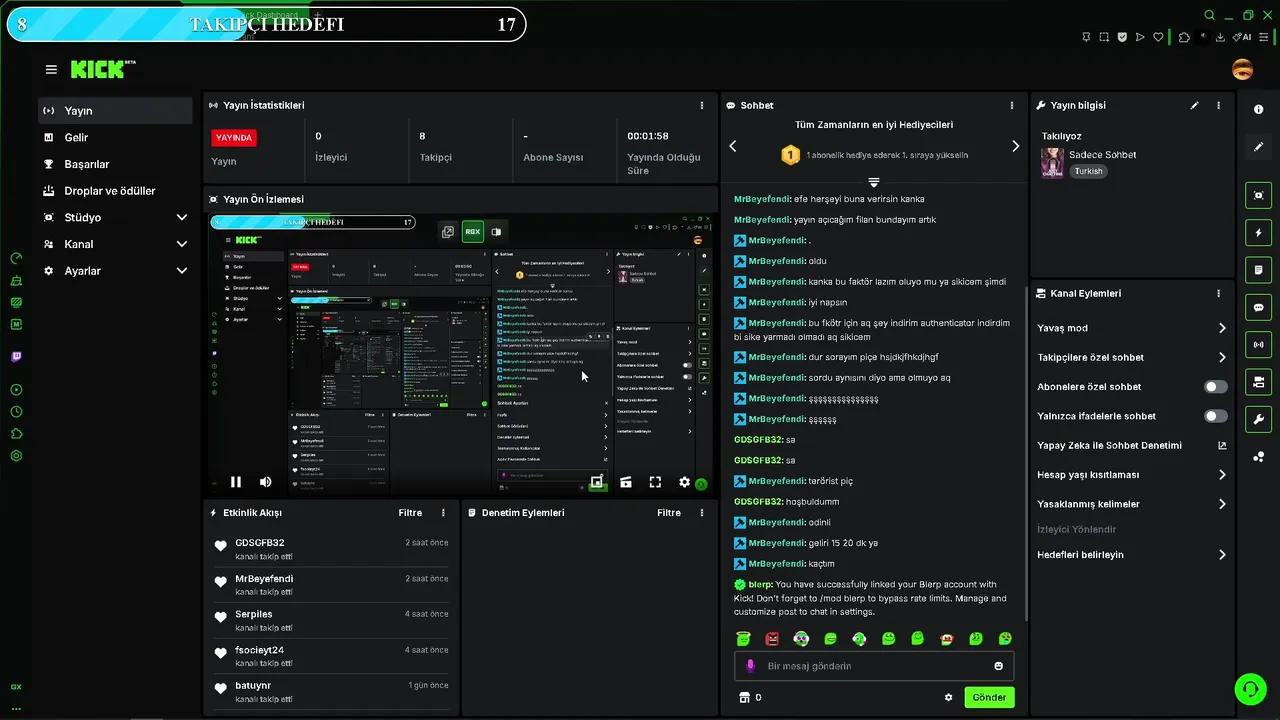
Task: Click the Gönder send button
Action: click(989, 697)
